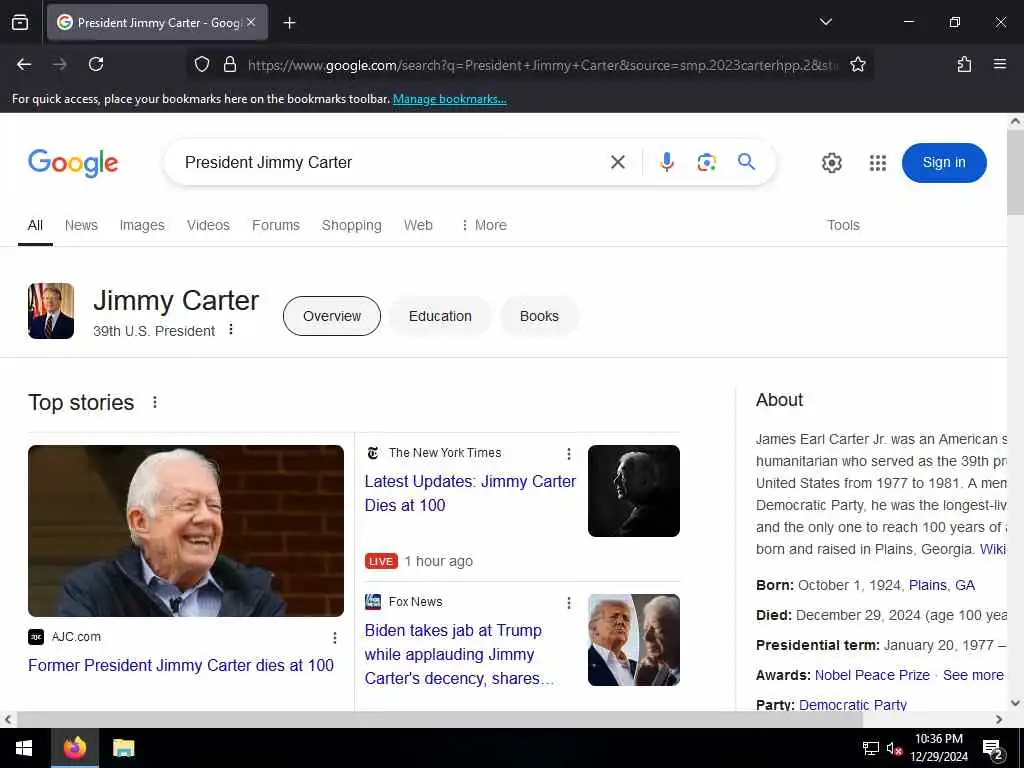Click the horizontal scrollbar right arrow
The image size is (1024, 768).
tap(999, 720)
